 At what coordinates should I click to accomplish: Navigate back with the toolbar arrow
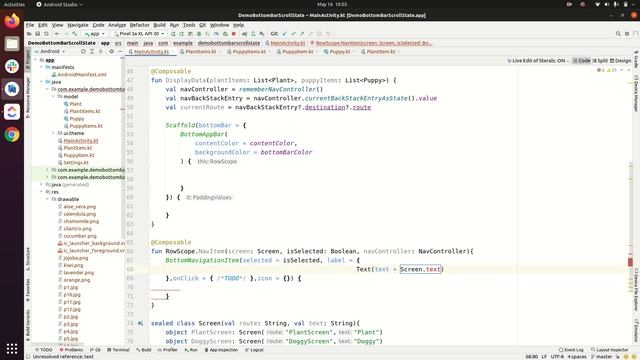point(57,34)
